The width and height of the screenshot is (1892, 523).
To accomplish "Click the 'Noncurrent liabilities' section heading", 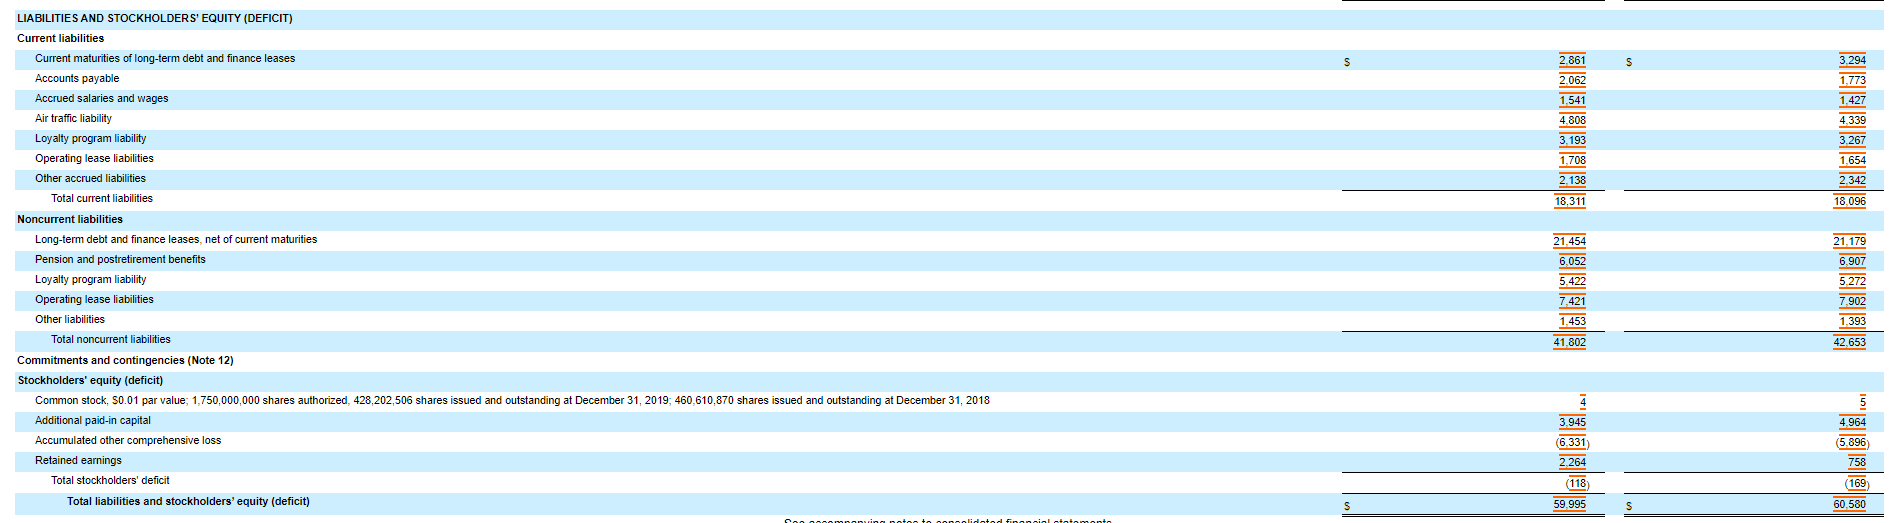I will pos(70,219).
